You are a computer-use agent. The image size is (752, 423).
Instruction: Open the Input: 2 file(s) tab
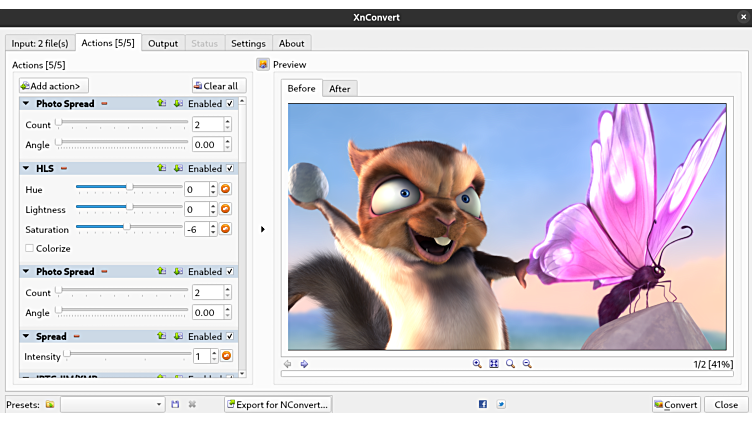[x=40, y=43]
